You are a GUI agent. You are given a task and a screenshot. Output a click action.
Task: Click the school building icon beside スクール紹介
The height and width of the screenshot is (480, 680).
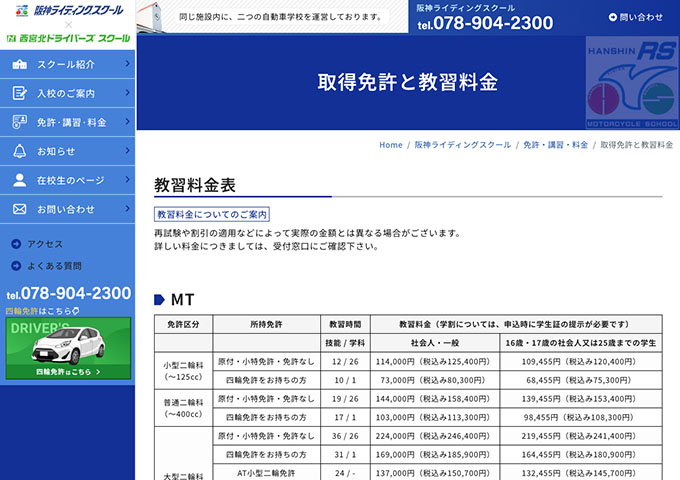[x=20, y=65]
